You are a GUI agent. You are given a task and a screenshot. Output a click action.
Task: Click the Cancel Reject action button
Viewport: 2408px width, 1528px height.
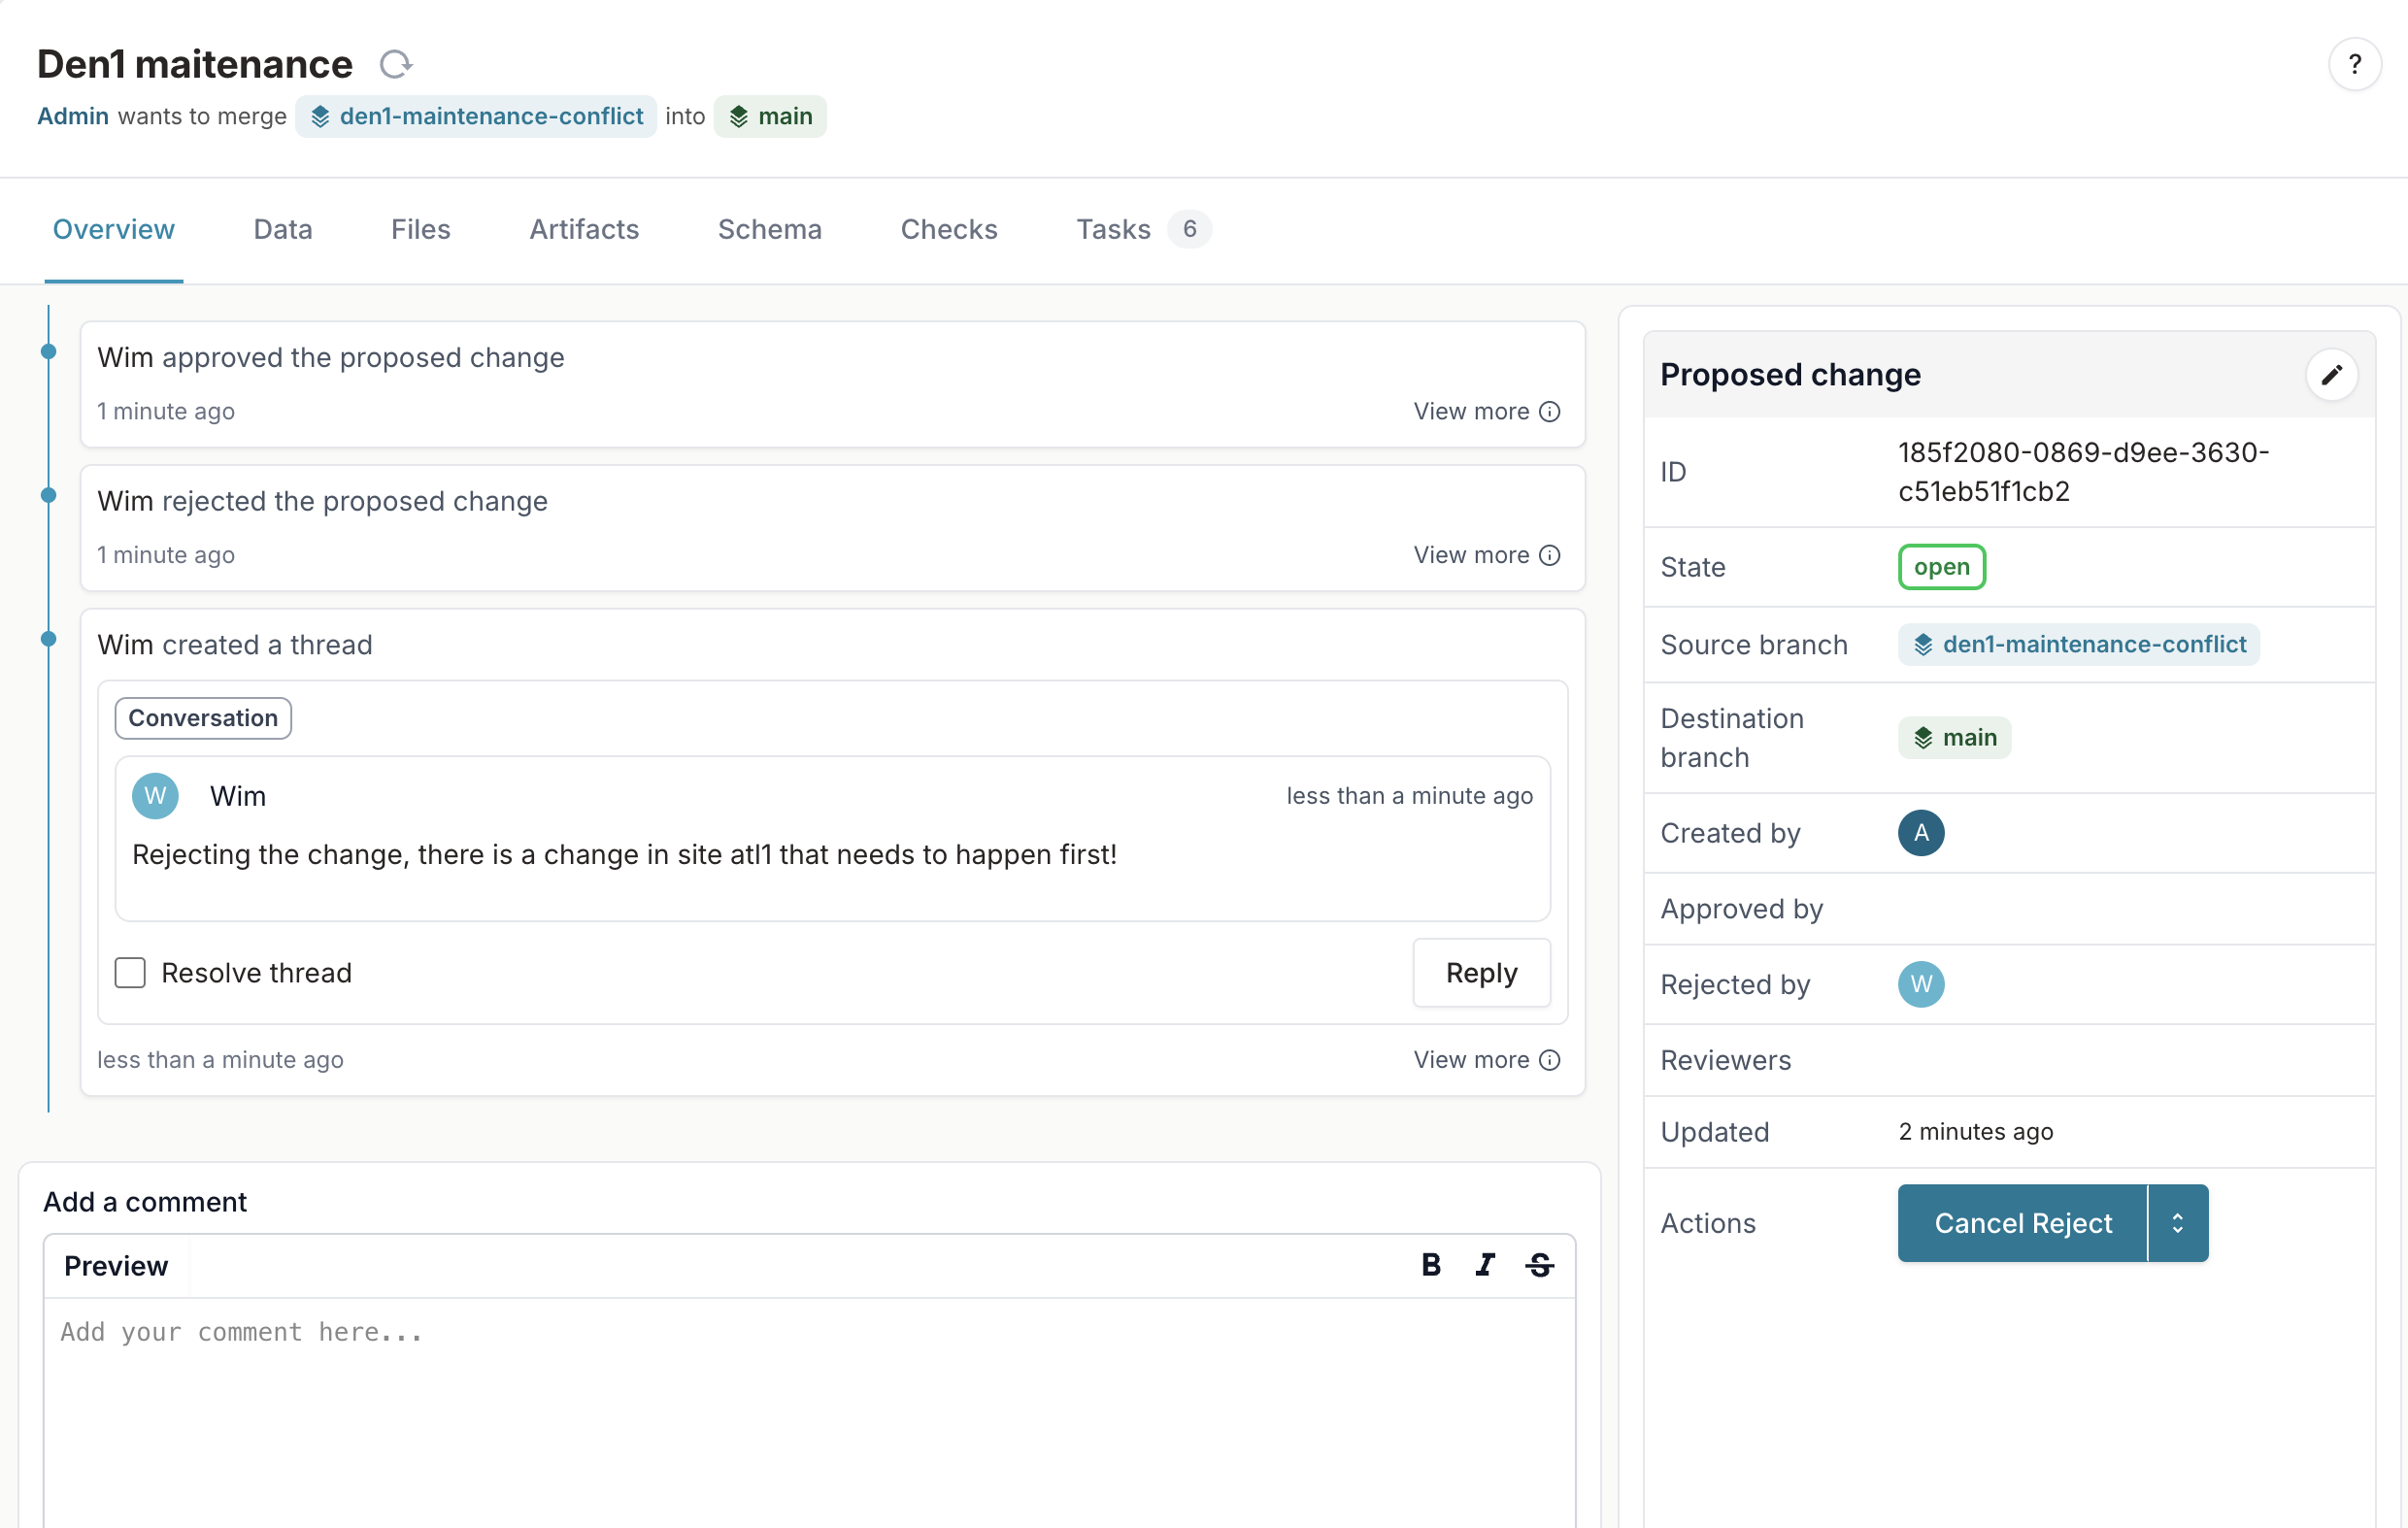click(2024, 1222)
